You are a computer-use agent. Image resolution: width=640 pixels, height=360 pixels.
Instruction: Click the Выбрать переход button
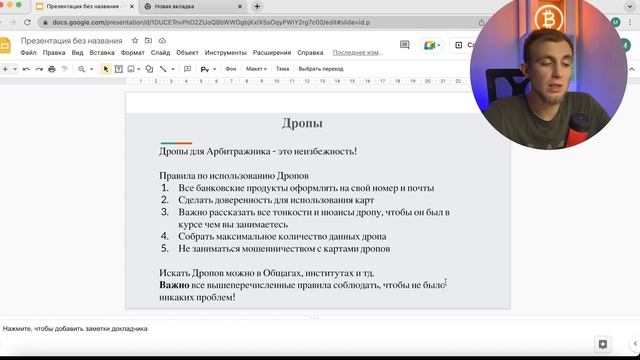321,69
